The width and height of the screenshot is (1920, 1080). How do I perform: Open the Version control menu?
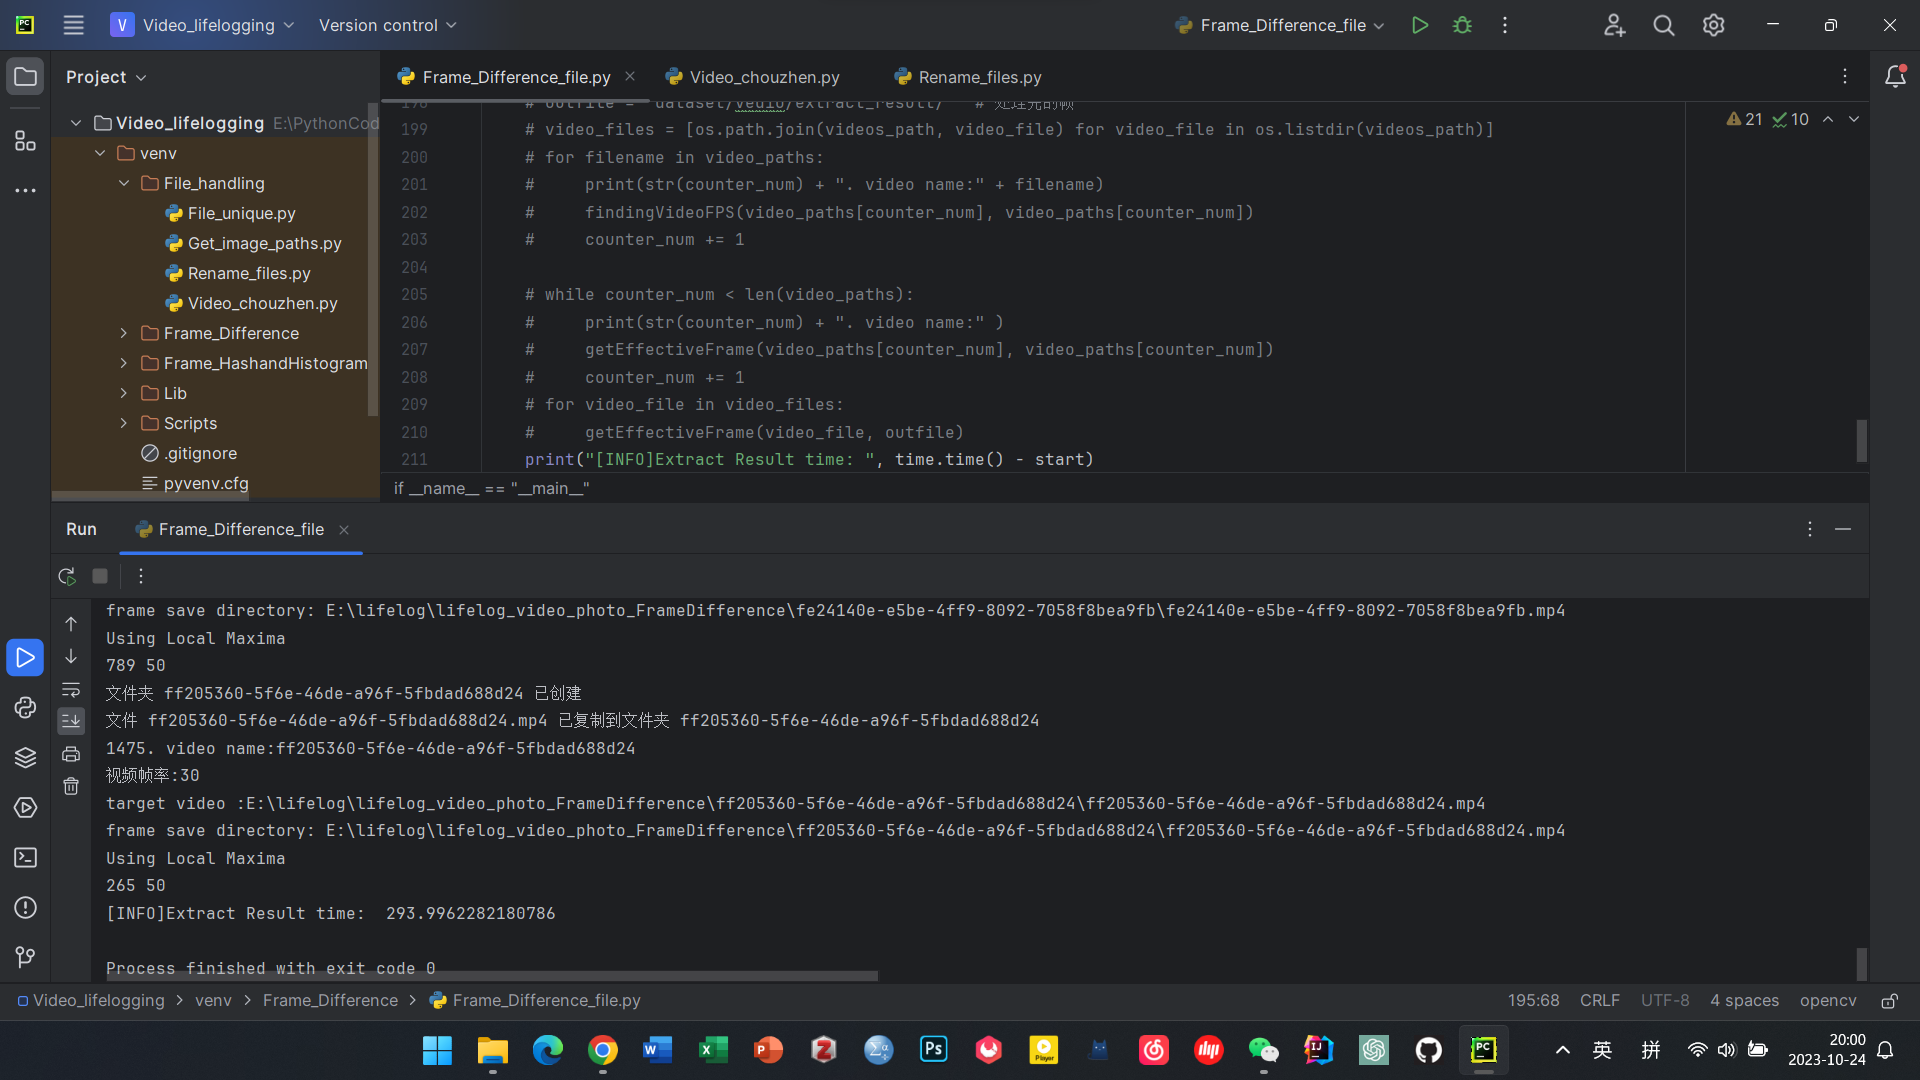click(x=387, y=25)
